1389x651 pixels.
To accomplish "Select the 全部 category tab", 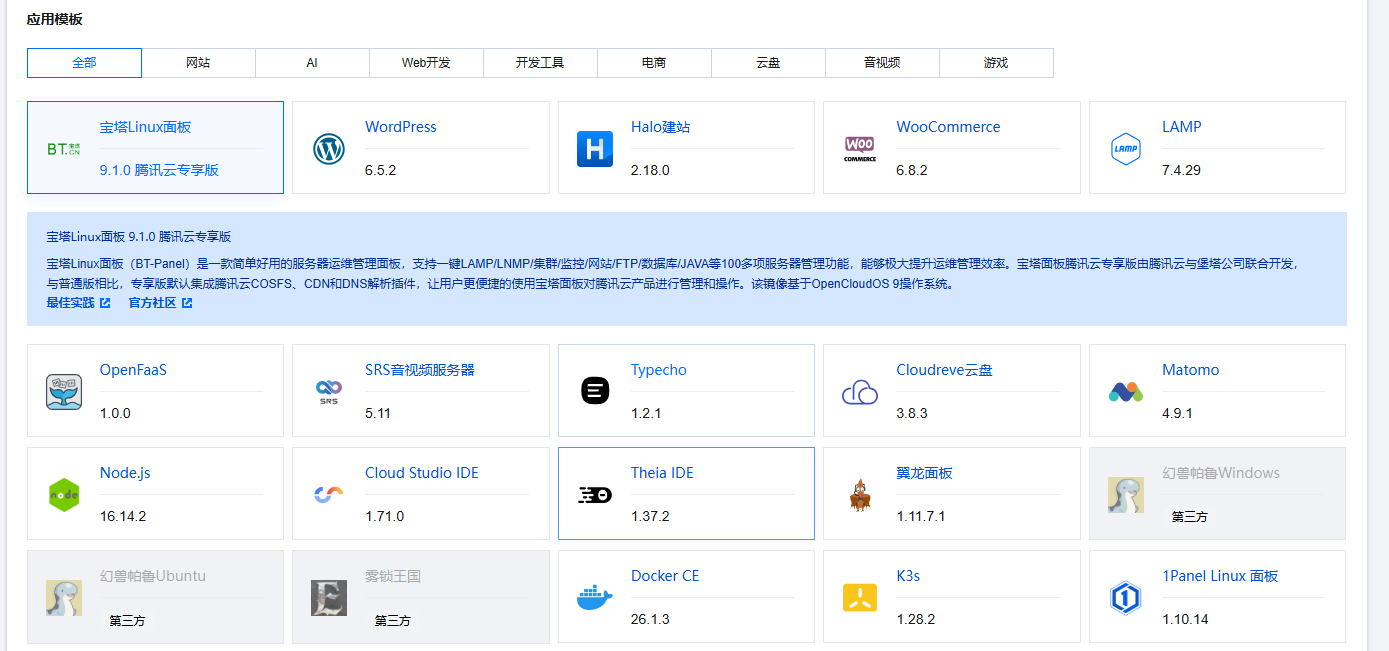I will 84,62.
